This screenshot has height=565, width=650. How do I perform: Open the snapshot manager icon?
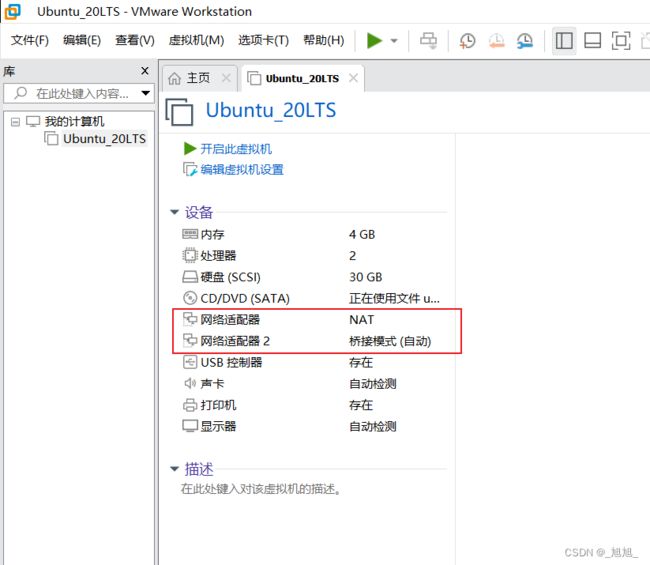point(525,41)
